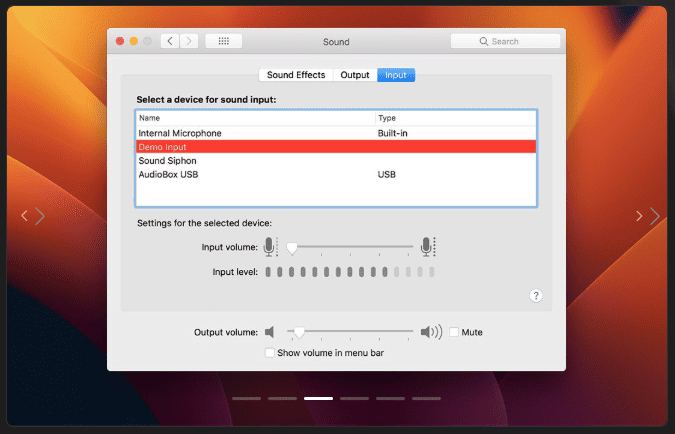Click the low input volume microphone icon
Viewport: 675px width, 434px height.
(x=270, y=247)
